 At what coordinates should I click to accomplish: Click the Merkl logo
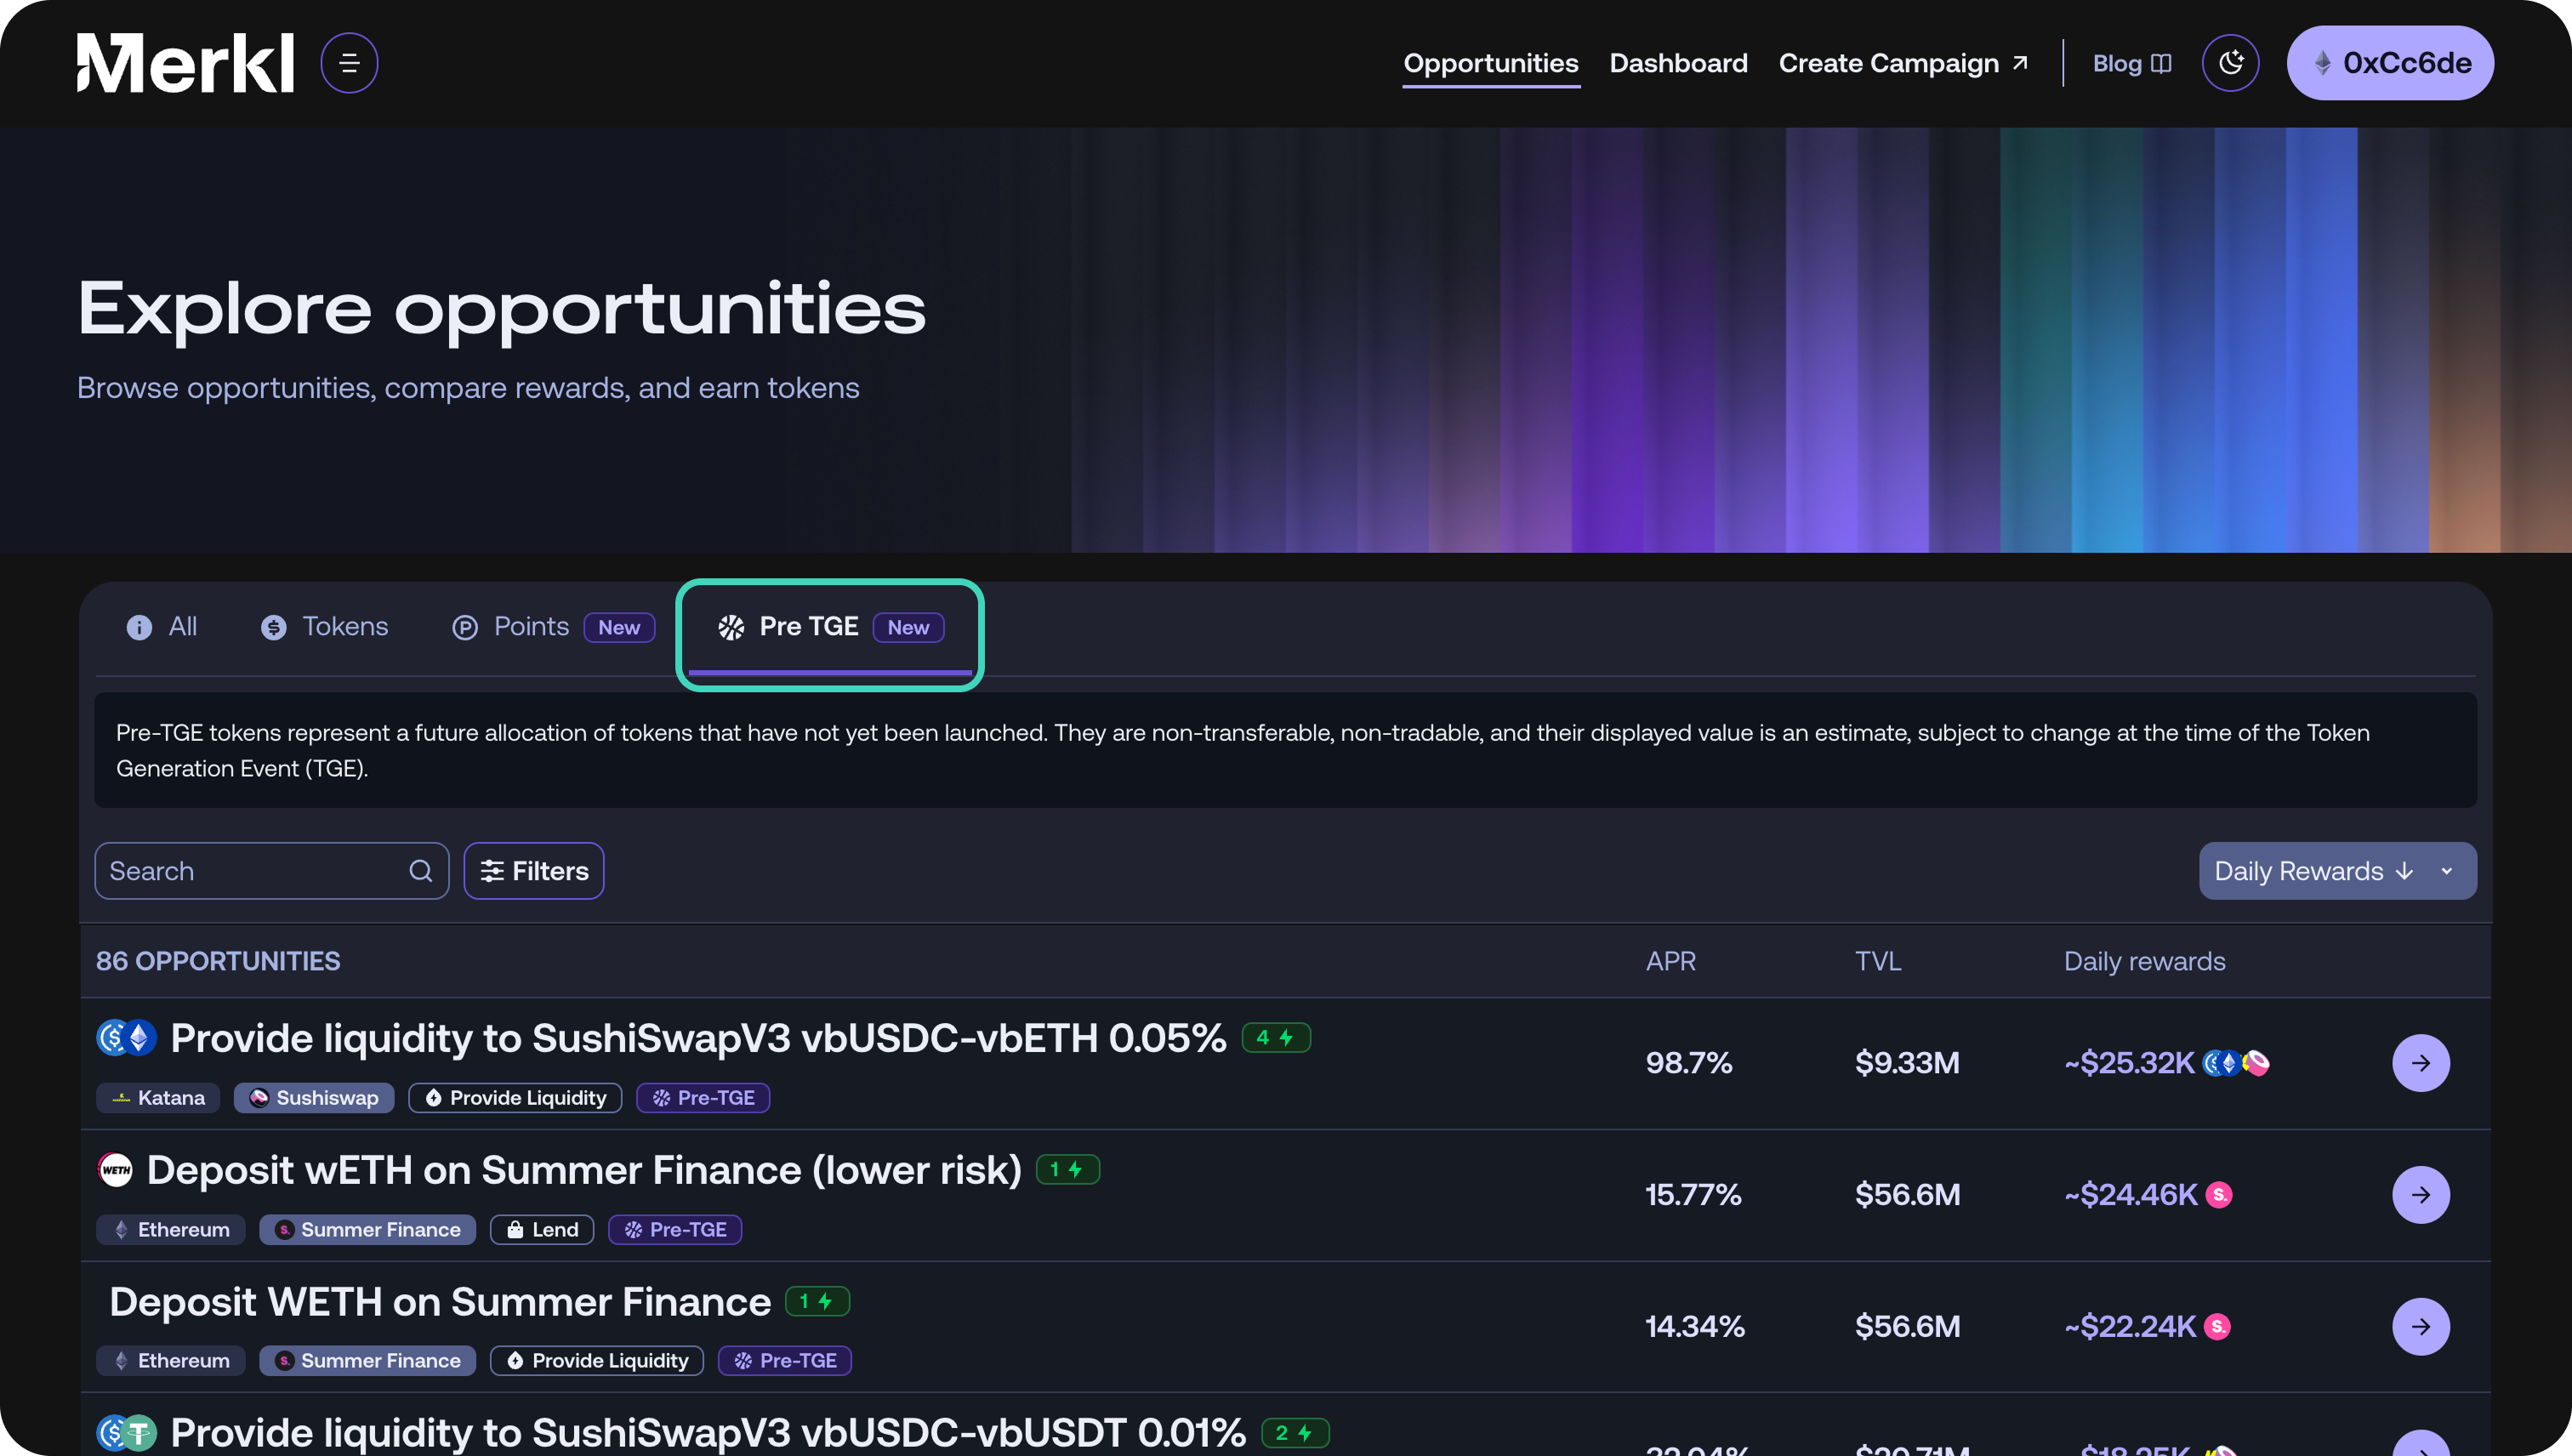click(x=186, y=63)
